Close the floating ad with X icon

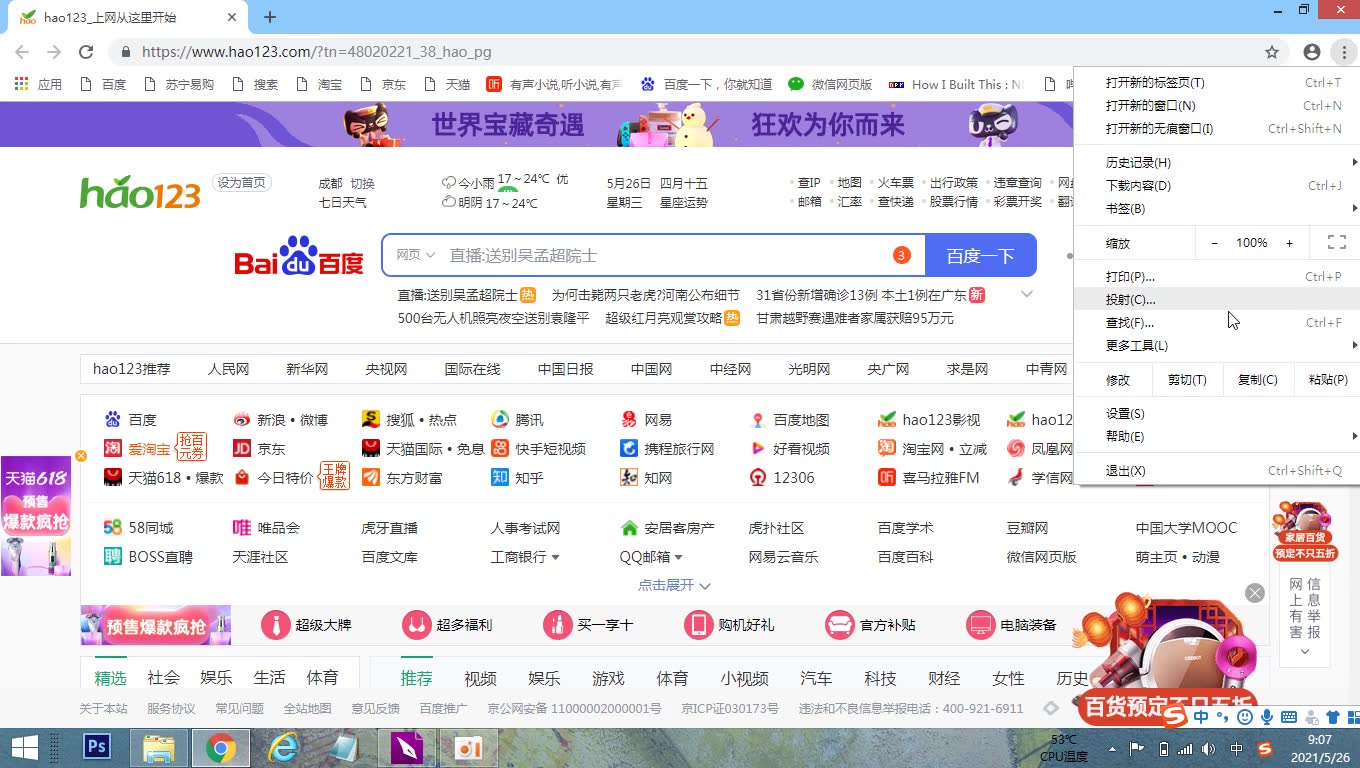(x=1255, y=593)
